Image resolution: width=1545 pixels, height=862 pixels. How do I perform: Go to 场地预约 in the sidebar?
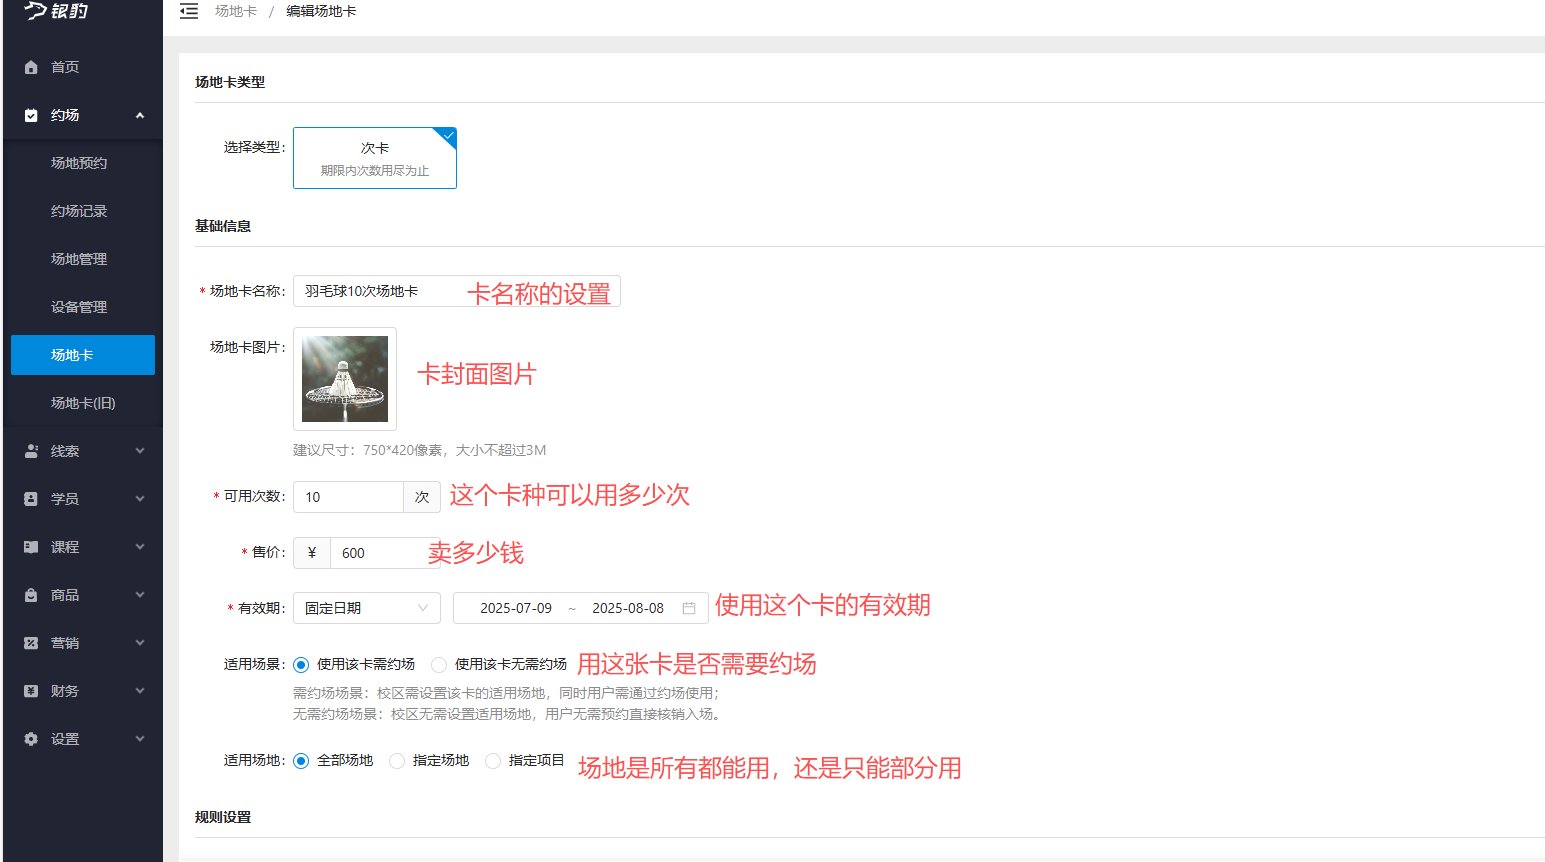pyautogui.click(x=77, y=162)
